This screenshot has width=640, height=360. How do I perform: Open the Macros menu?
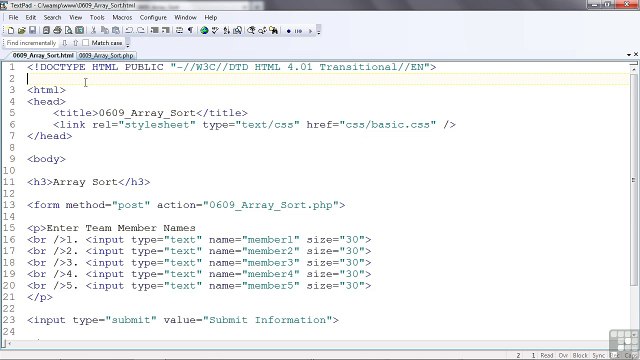pyautogui.click(x=122, y=18)
